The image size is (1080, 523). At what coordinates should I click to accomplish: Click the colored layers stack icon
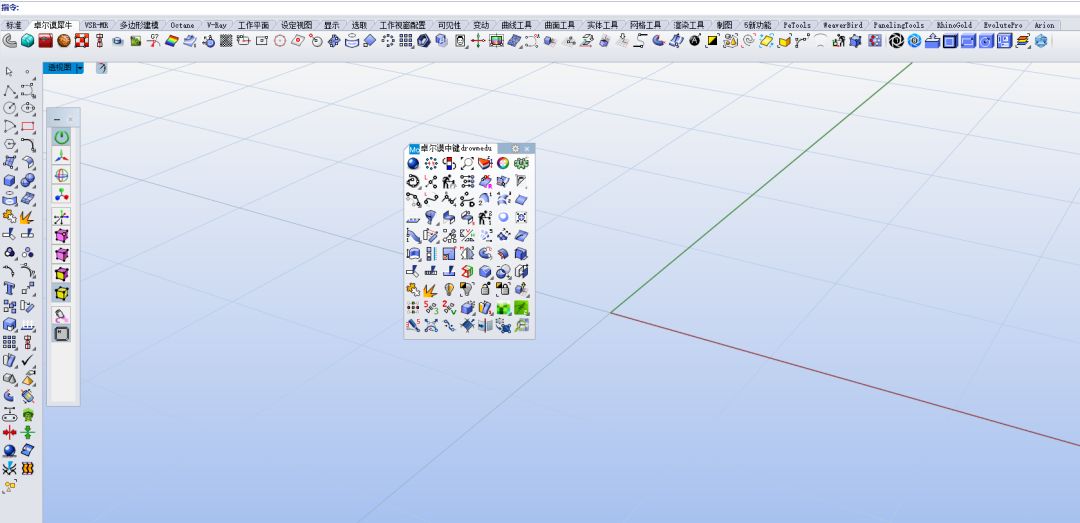point(1022,41)
